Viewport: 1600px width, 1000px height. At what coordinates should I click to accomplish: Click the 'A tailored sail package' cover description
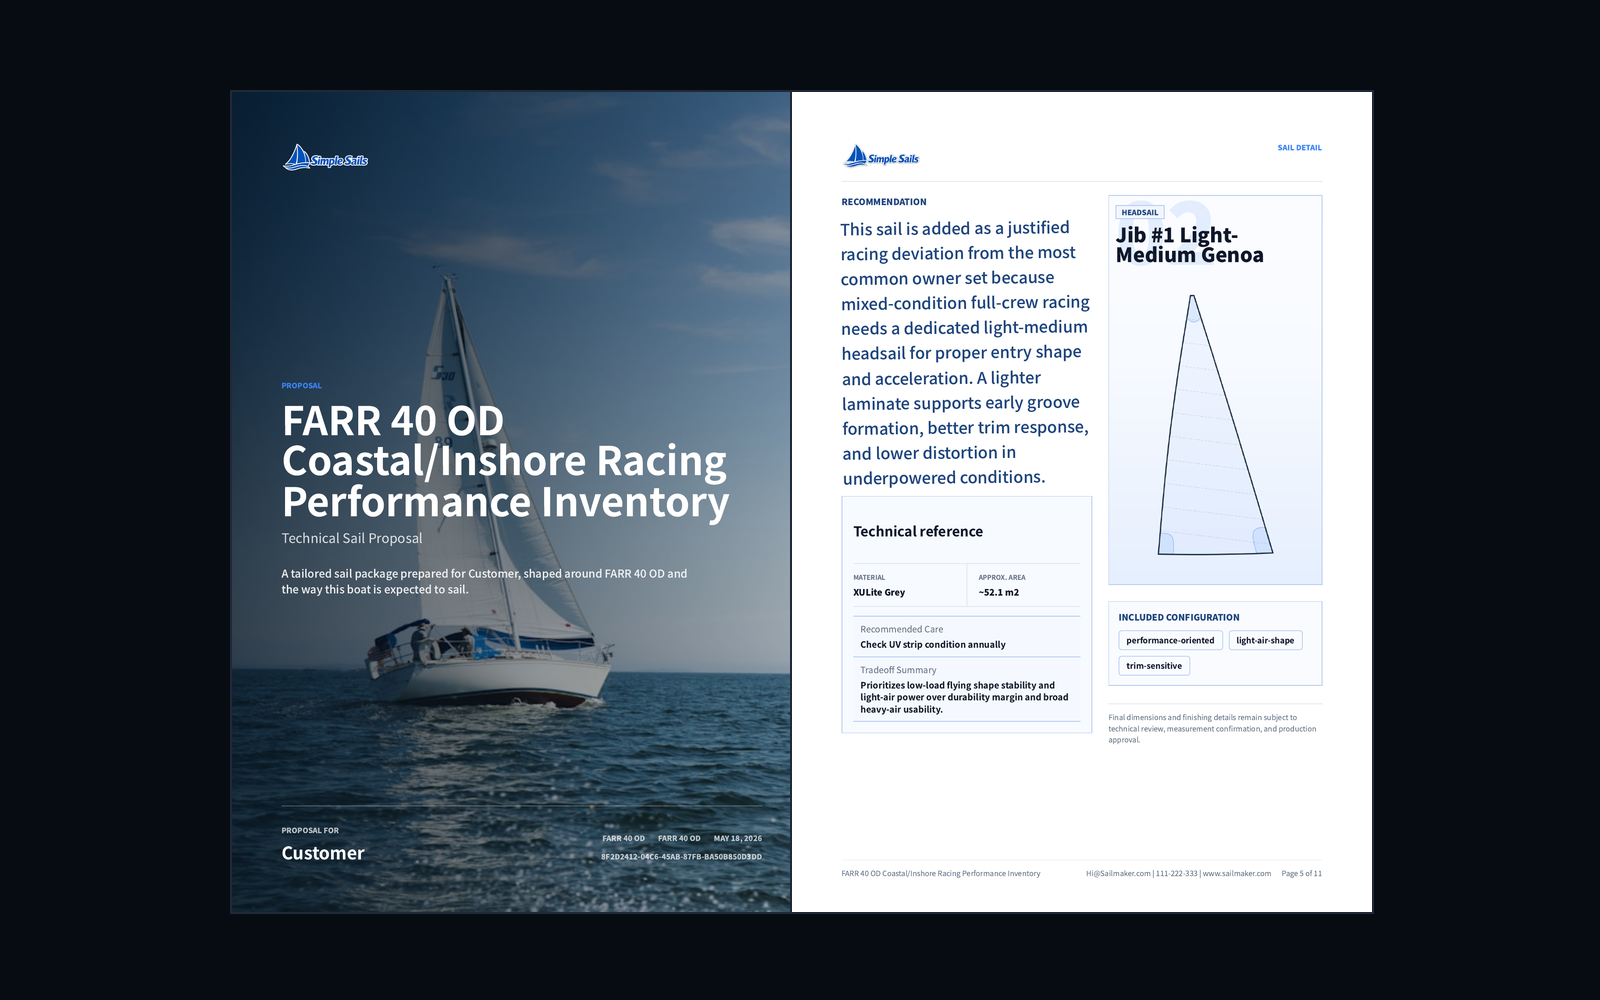point(484,582)
